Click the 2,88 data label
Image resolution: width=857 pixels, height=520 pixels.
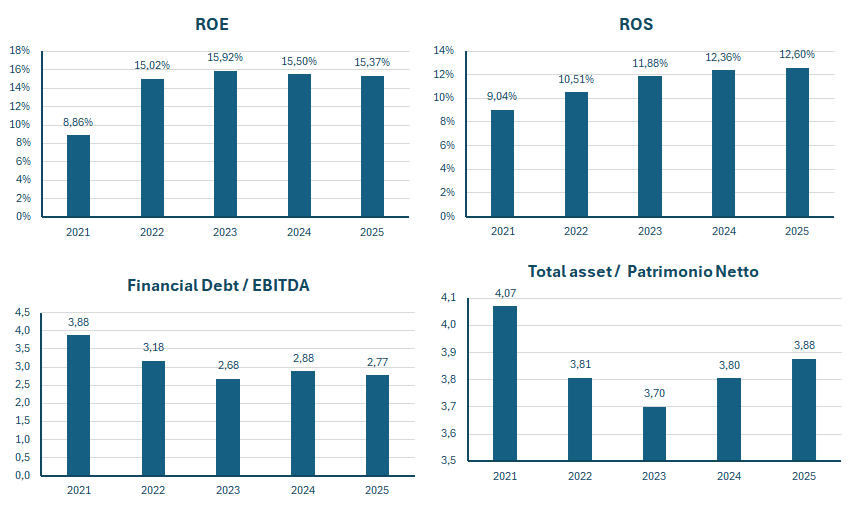coord(303,359)
